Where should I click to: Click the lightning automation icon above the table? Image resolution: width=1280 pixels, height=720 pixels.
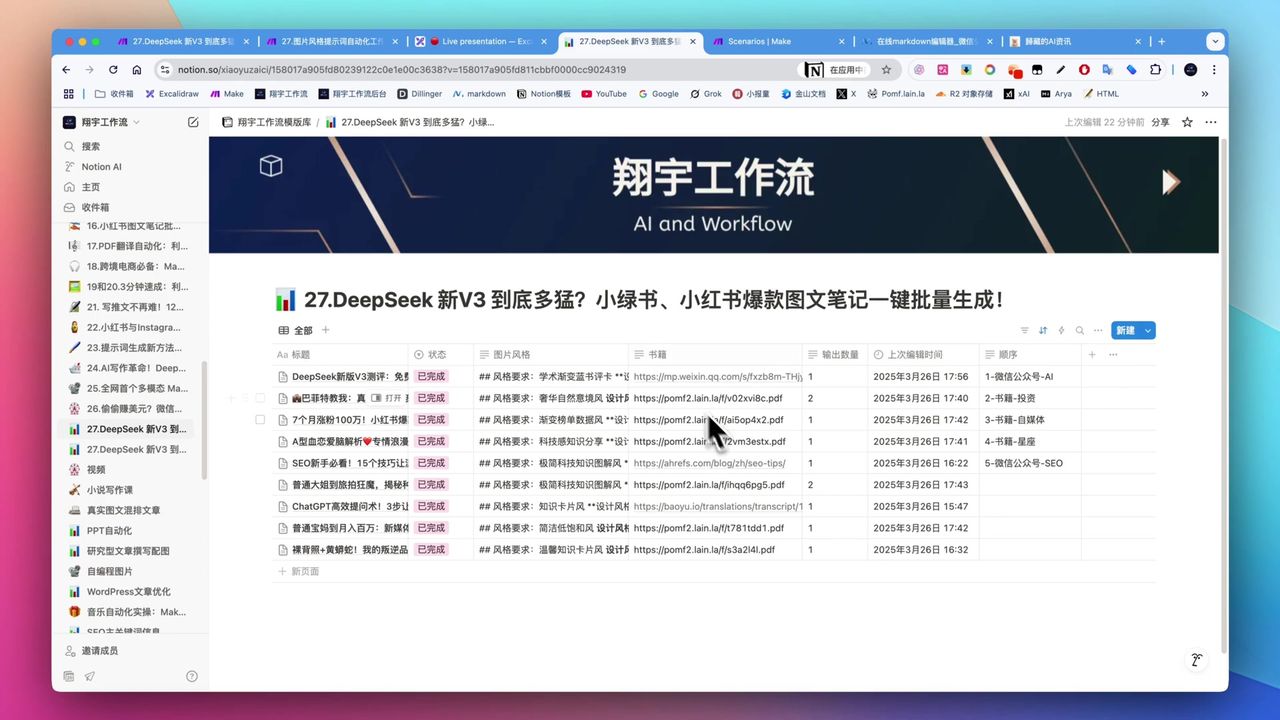1061,330
